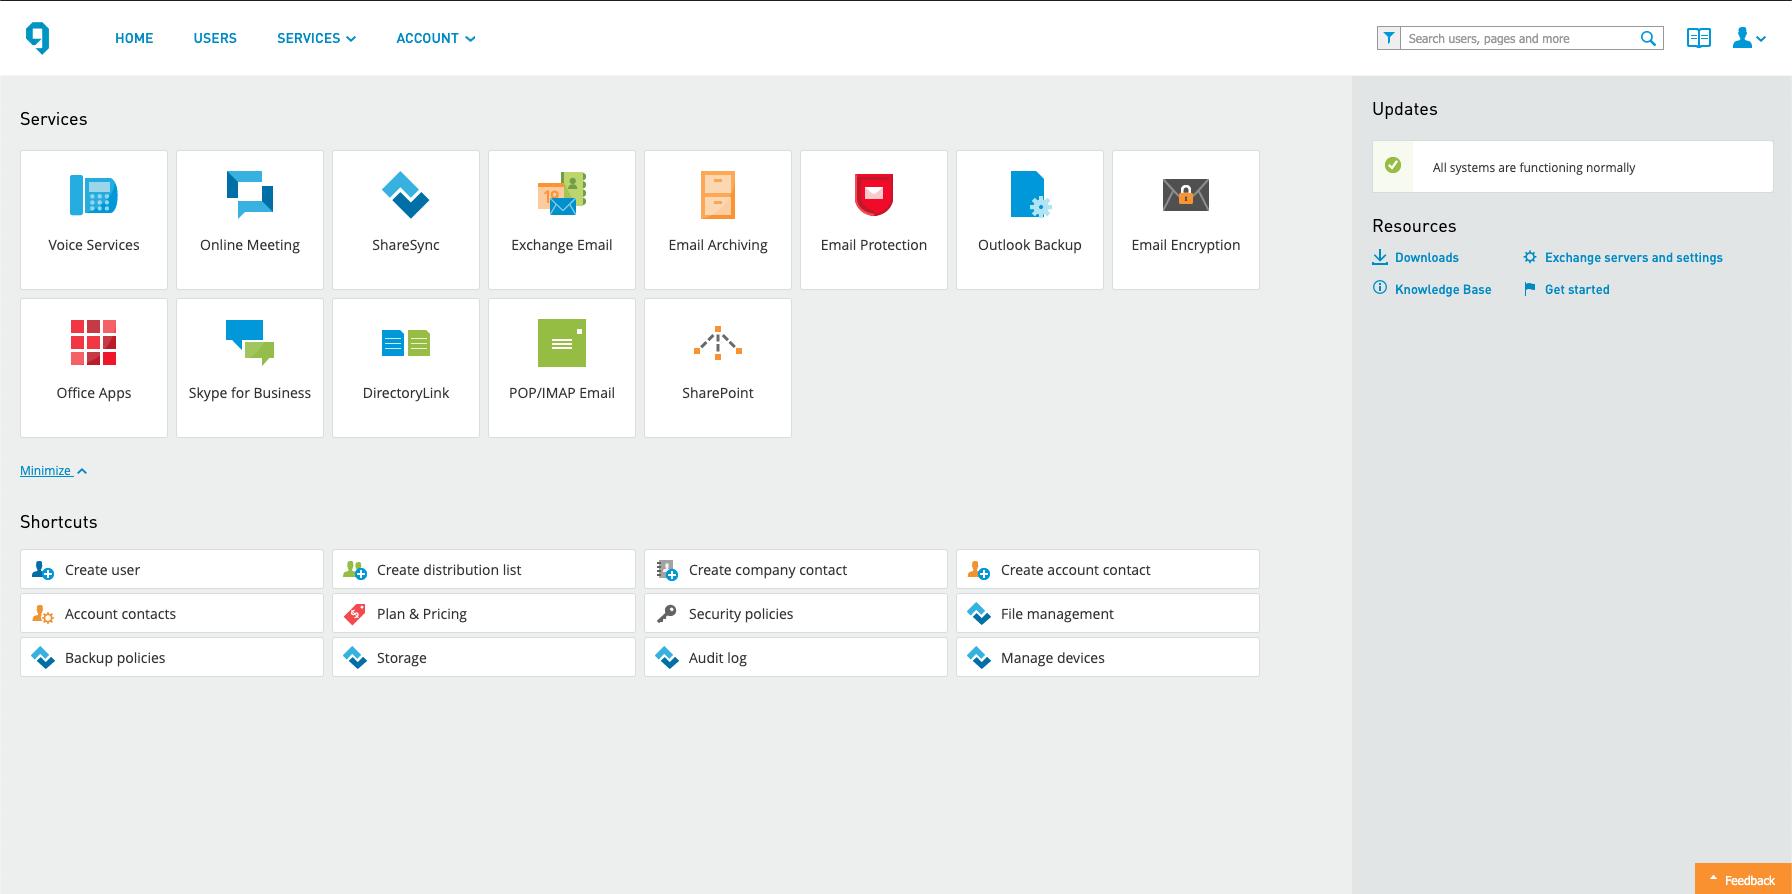Click the magnifier search icon
This screenshot has width=1792, height=894.
coord(1648,38)
